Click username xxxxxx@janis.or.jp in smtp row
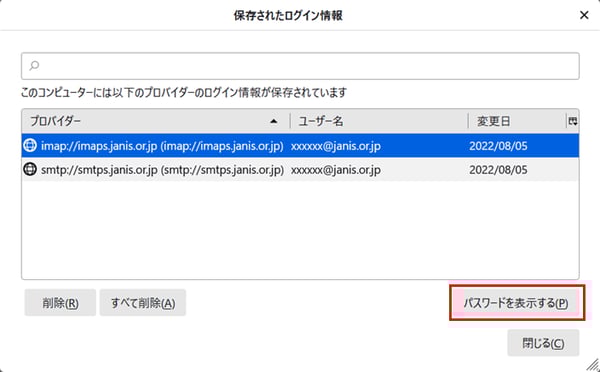 coord(336,170)
